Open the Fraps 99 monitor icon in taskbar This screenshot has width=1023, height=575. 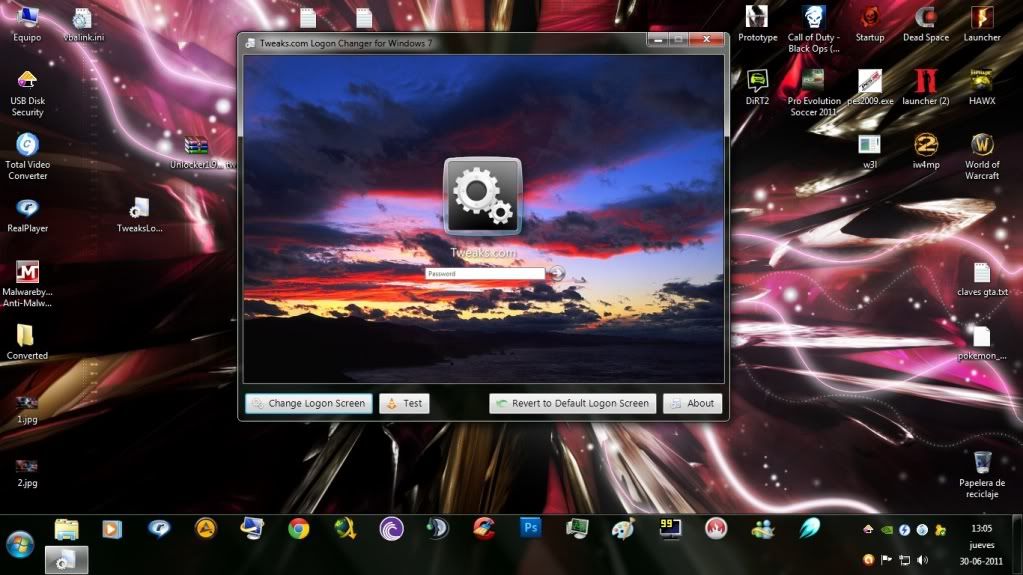670,529
